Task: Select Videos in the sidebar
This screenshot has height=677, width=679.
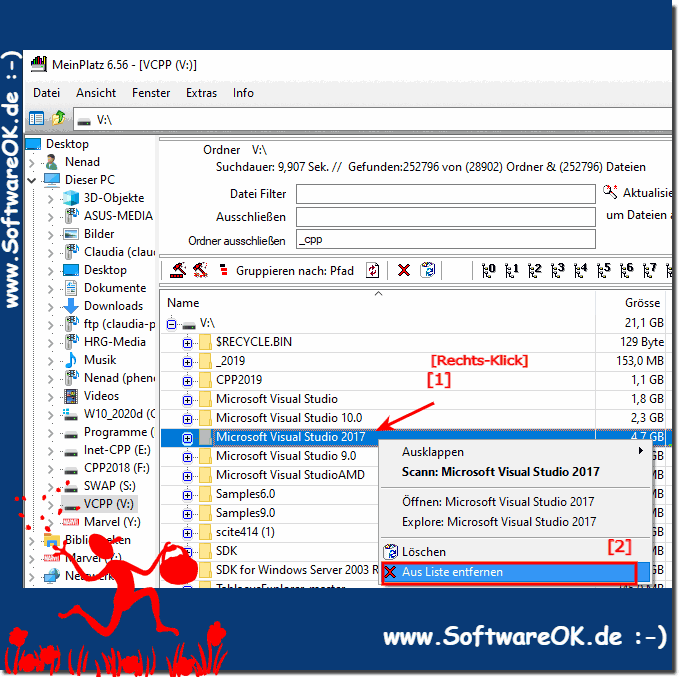Action: tap(101, 396)
